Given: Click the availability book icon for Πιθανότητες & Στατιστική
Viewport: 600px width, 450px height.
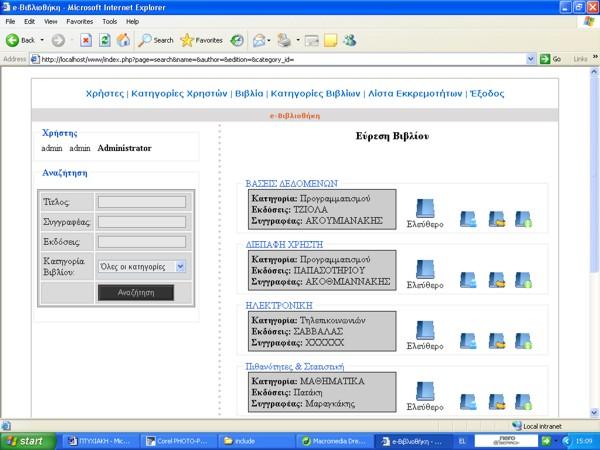Looking at the screenshot, I should click(425, 391).
